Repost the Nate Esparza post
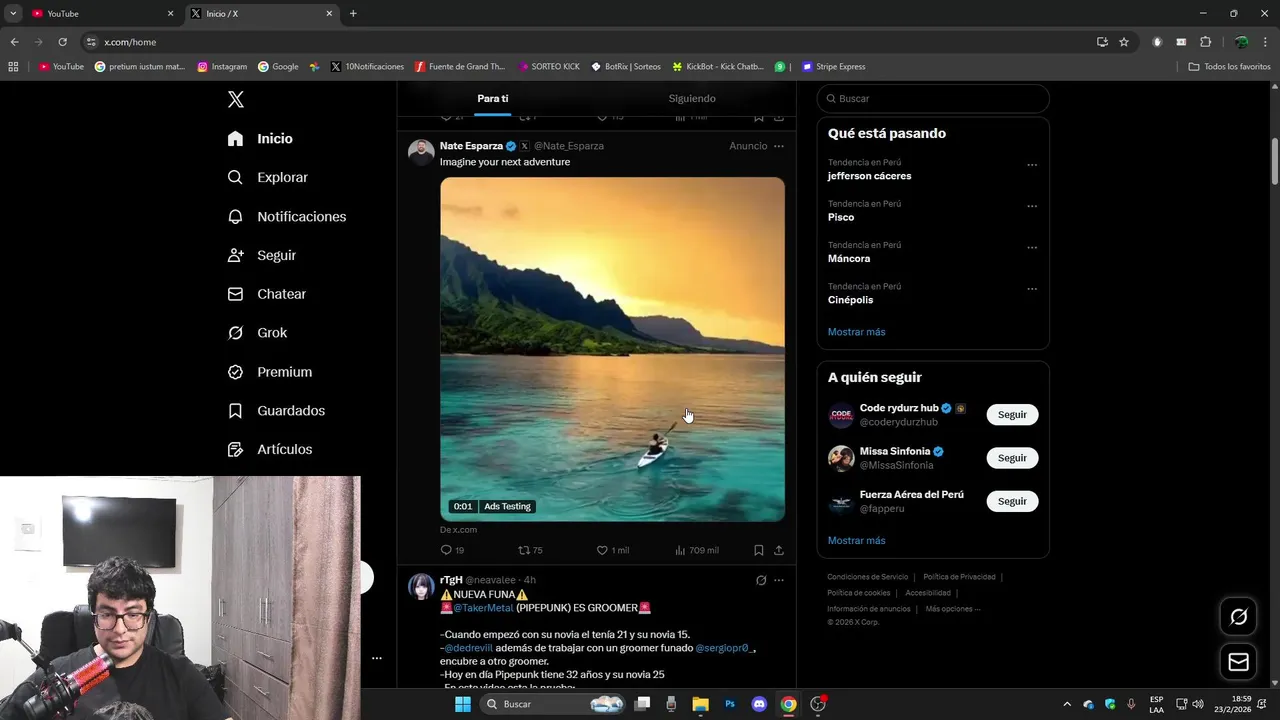The image size is (1280, 720). click(530, 550)
